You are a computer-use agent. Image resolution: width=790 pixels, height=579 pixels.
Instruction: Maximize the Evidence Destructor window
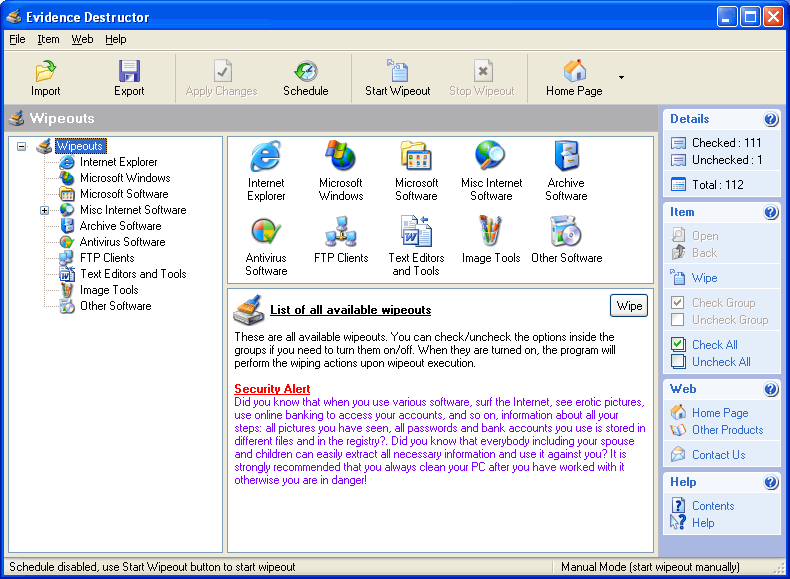click(750, 17)
